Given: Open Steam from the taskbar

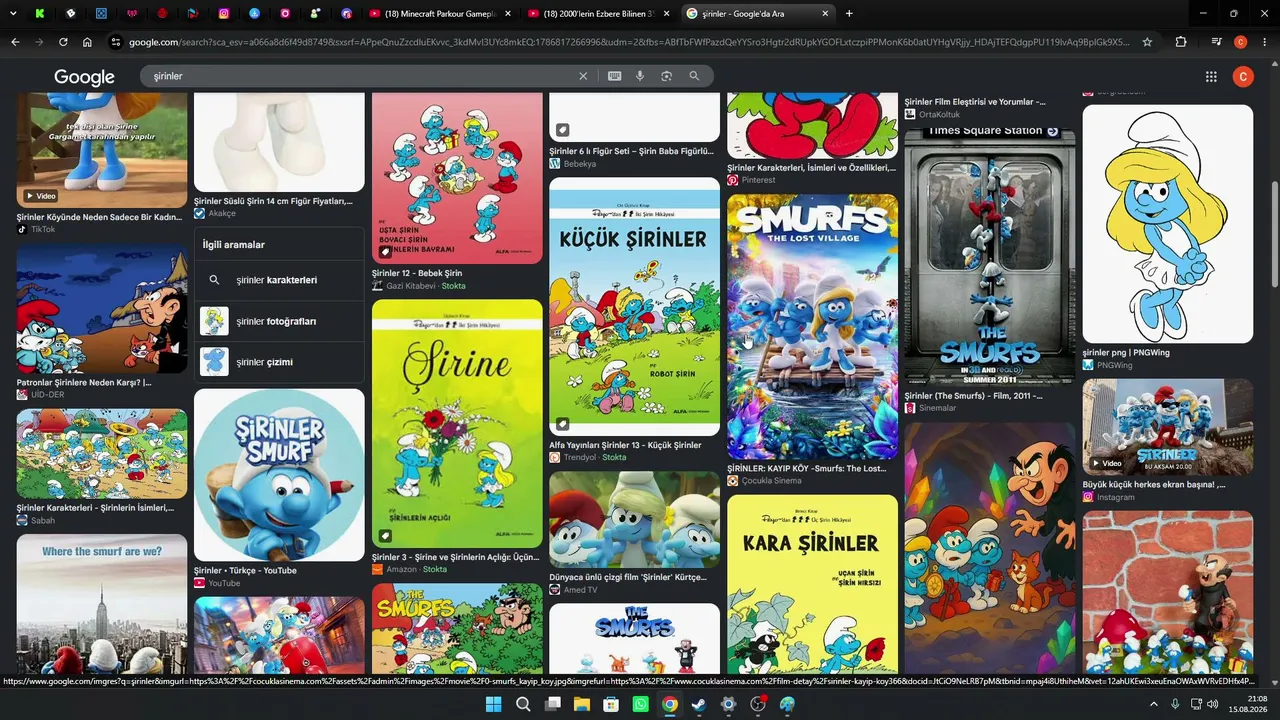Looking at the screenshot, I should point(699,704).
